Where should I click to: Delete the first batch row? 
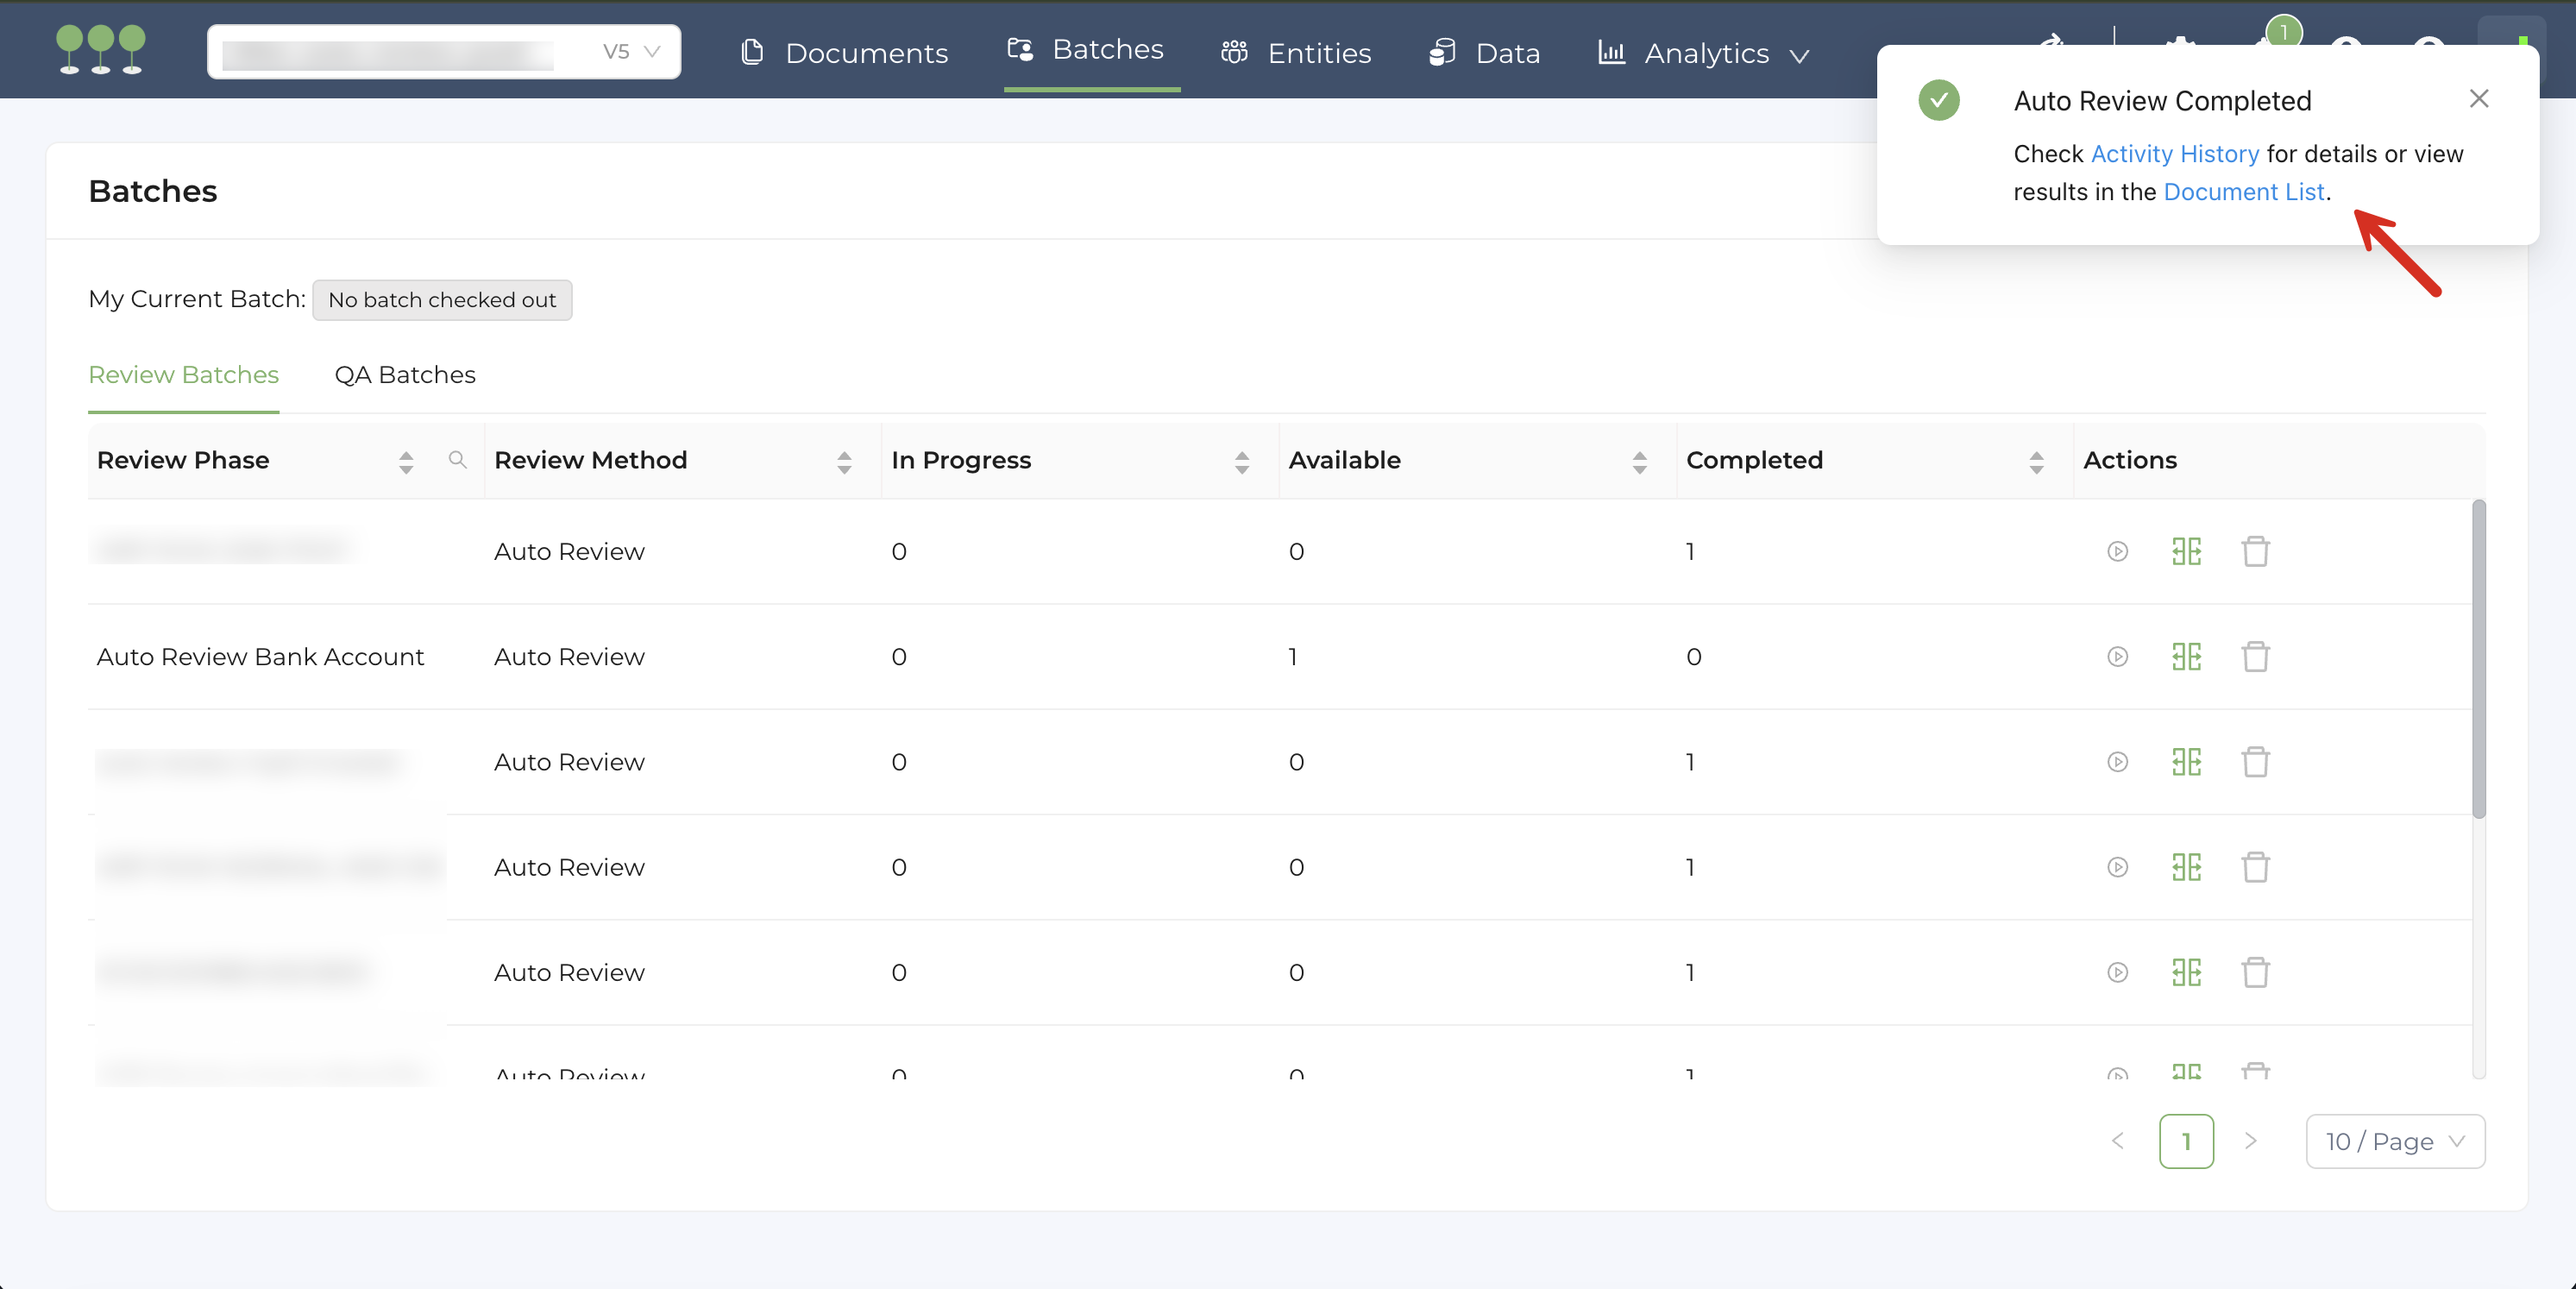pyautogui.click(x=2255, y=552)
